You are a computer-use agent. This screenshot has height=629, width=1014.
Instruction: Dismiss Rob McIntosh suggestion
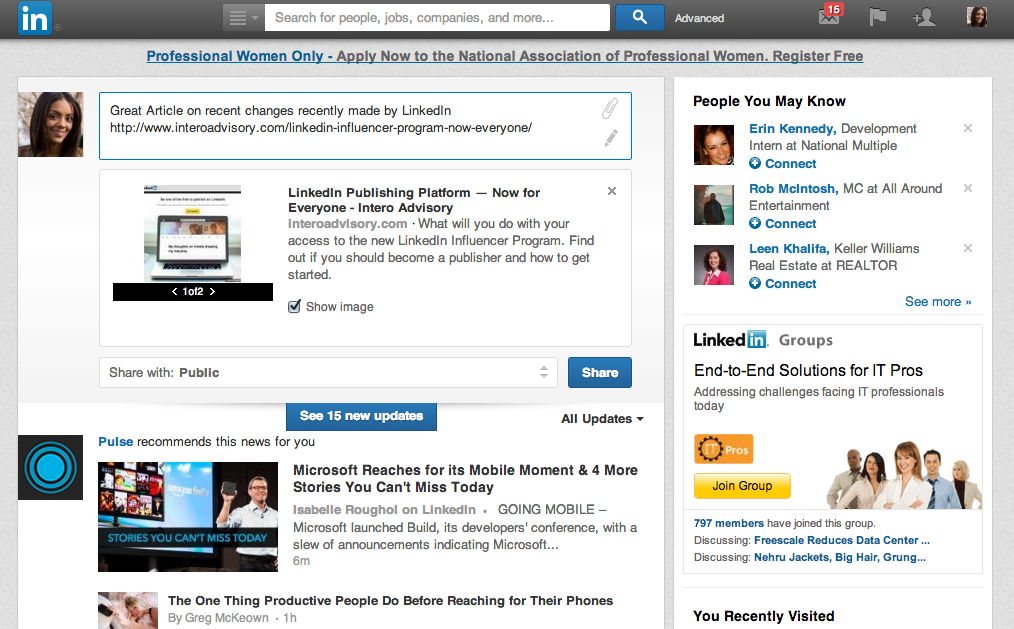tap(968, 188)
